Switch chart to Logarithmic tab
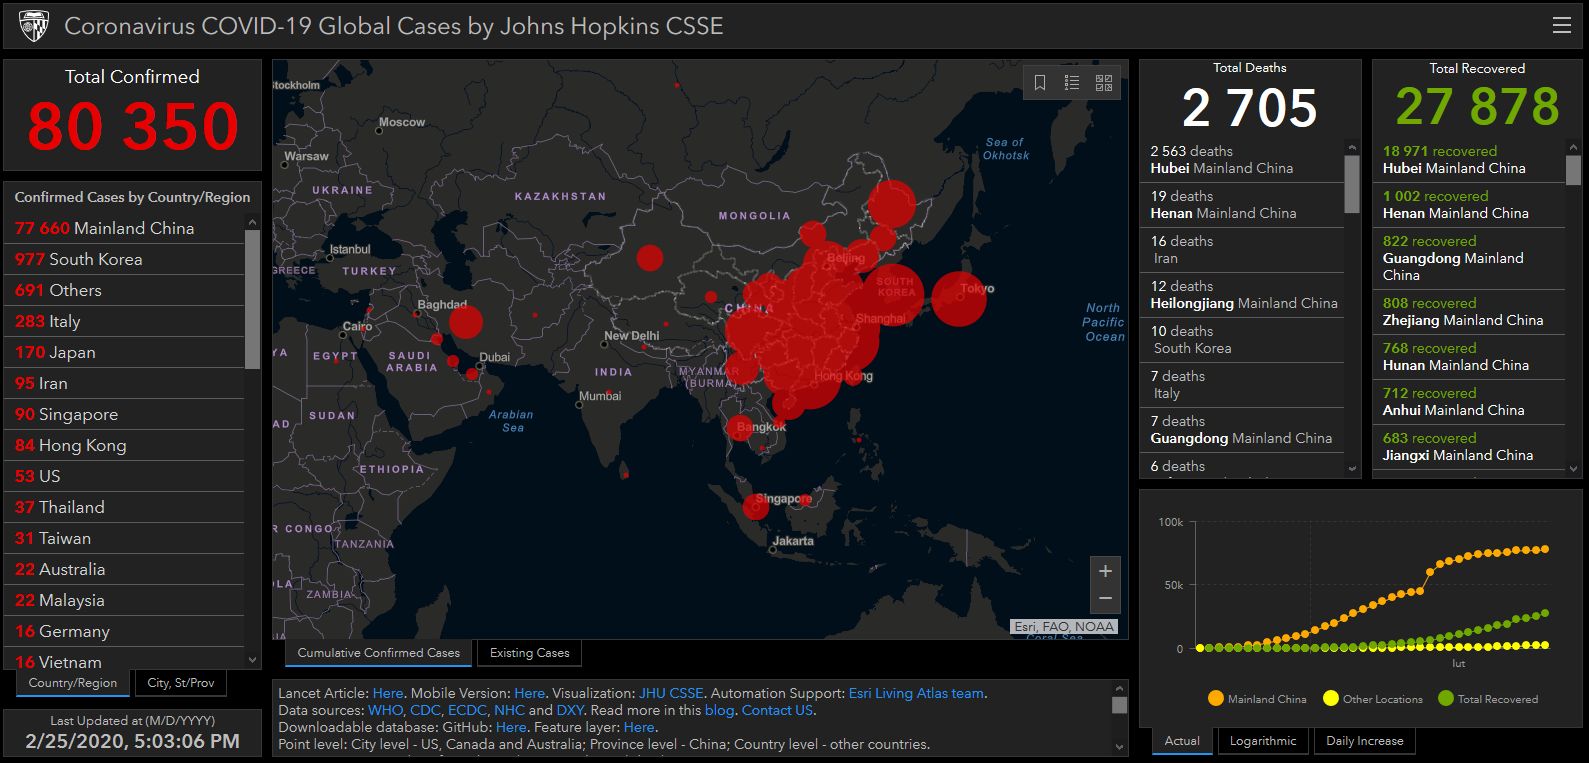 tap(1263, 741)
